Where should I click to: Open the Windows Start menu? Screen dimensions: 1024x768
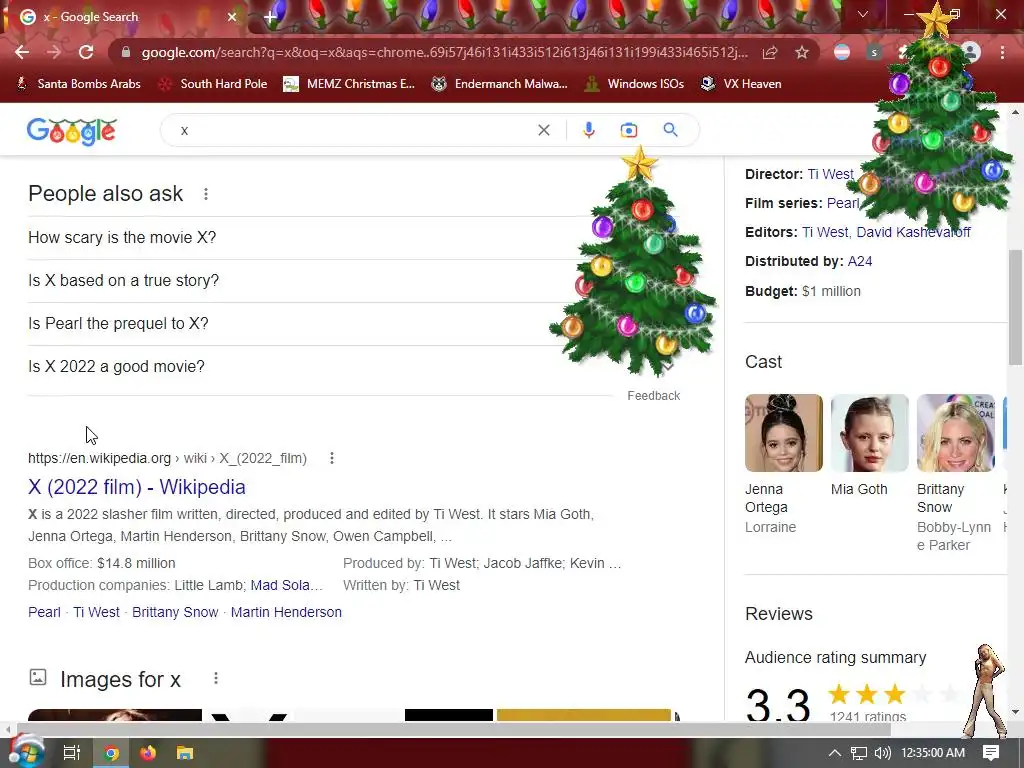[26, 753]
